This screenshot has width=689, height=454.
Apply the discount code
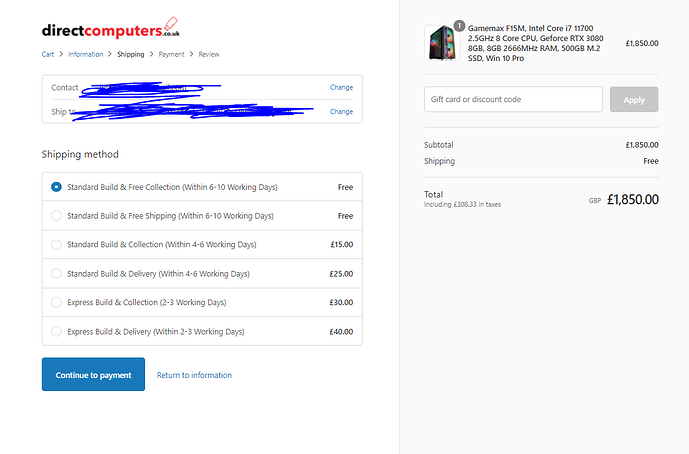pyautogui.click(x=634, y=99)
